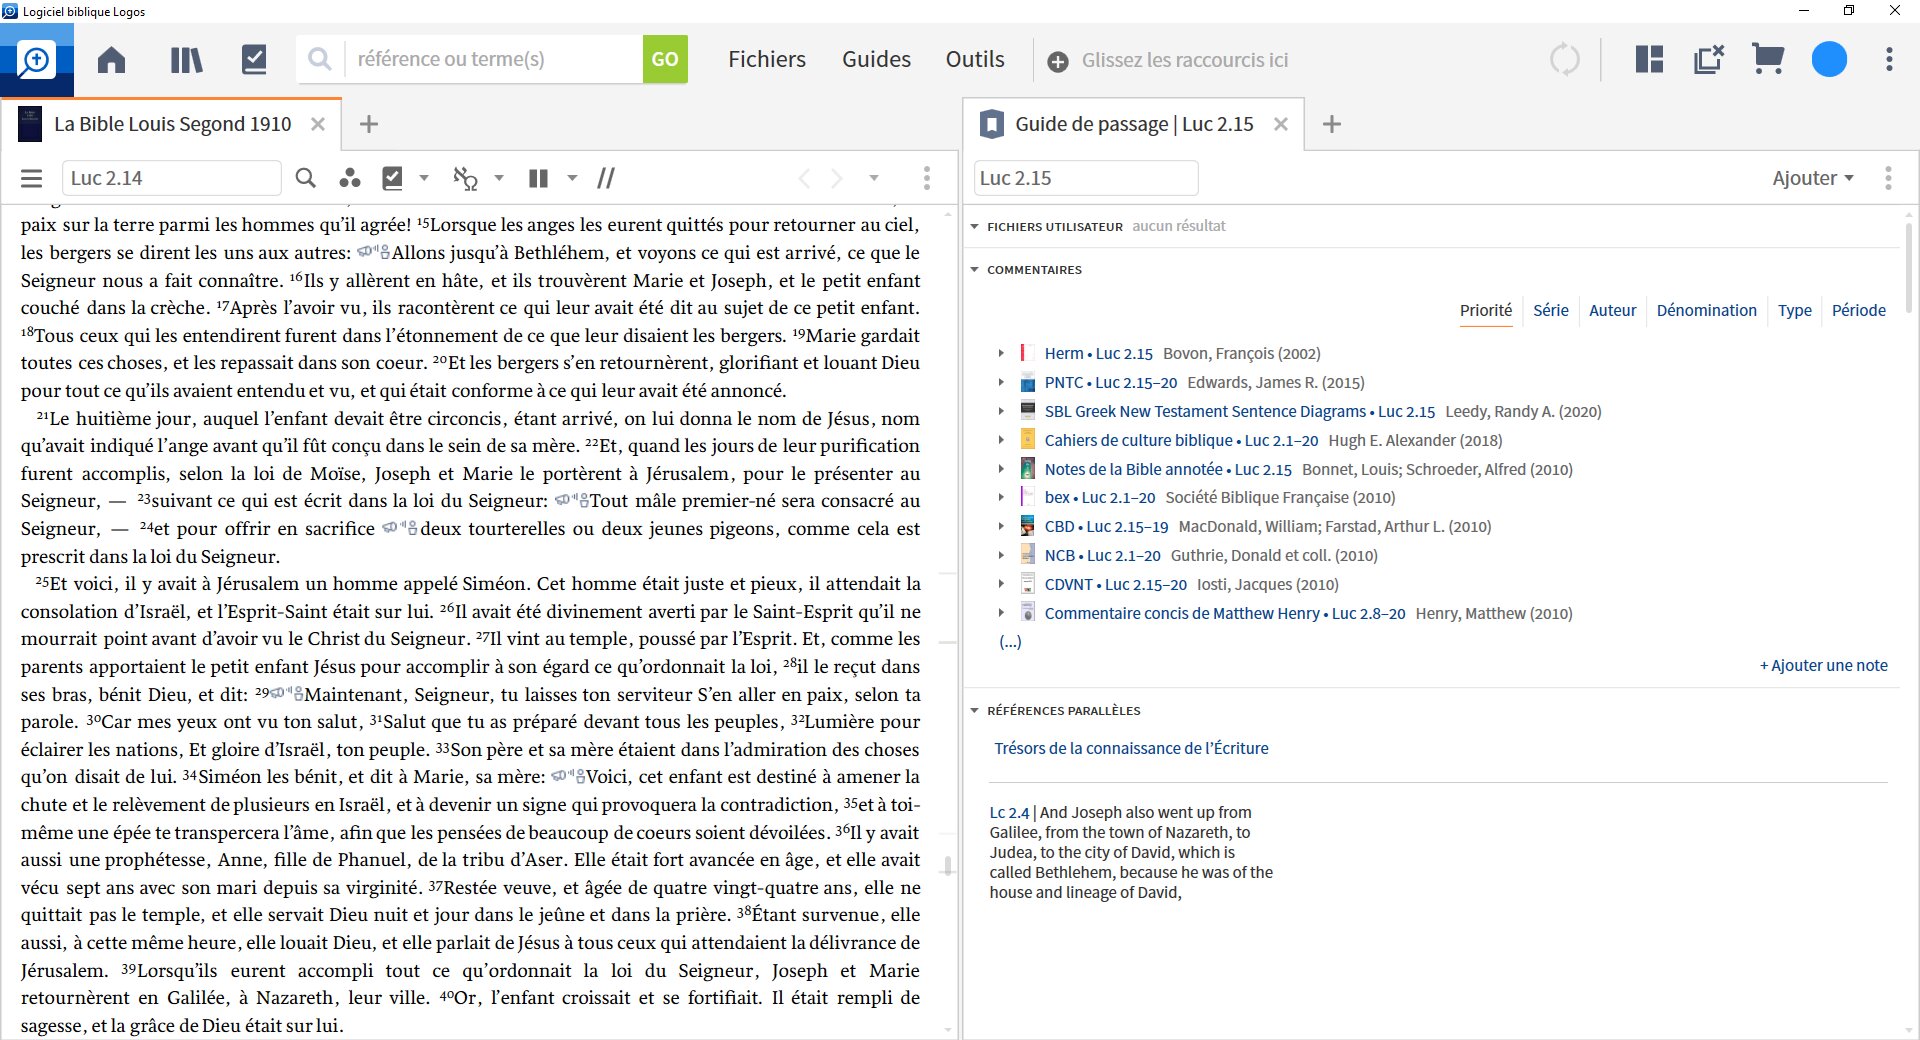Open Guide de passage panel kebab menu
This screenshot has height=1040, width=1920.
pos(1888,178)
